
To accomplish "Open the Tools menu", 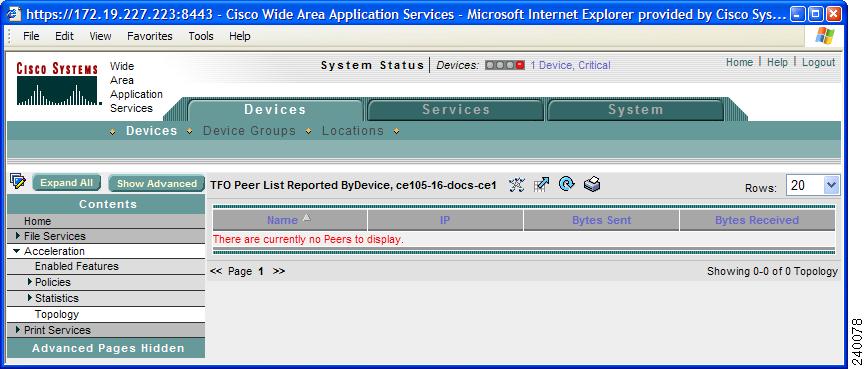I will pyautogui.click(x=201, y=36).
